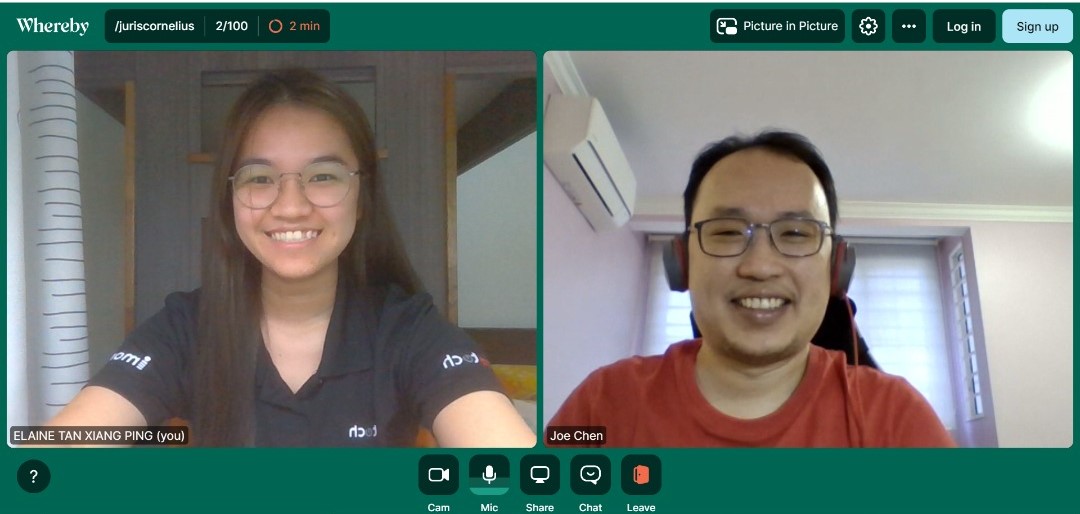Mute the microphone using the Mic button
Image resolution: width=1080 pixels, height=514 pixels.
click(489, 475)
